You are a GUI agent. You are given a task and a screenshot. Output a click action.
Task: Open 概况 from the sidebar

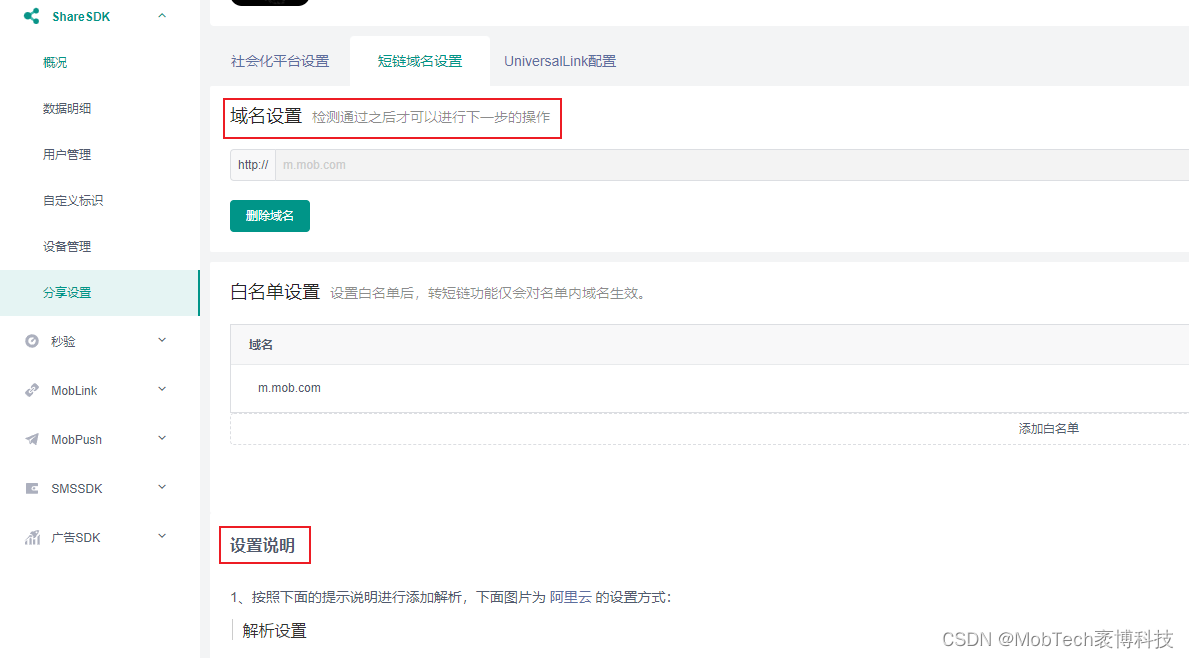(x=55, y=62)
